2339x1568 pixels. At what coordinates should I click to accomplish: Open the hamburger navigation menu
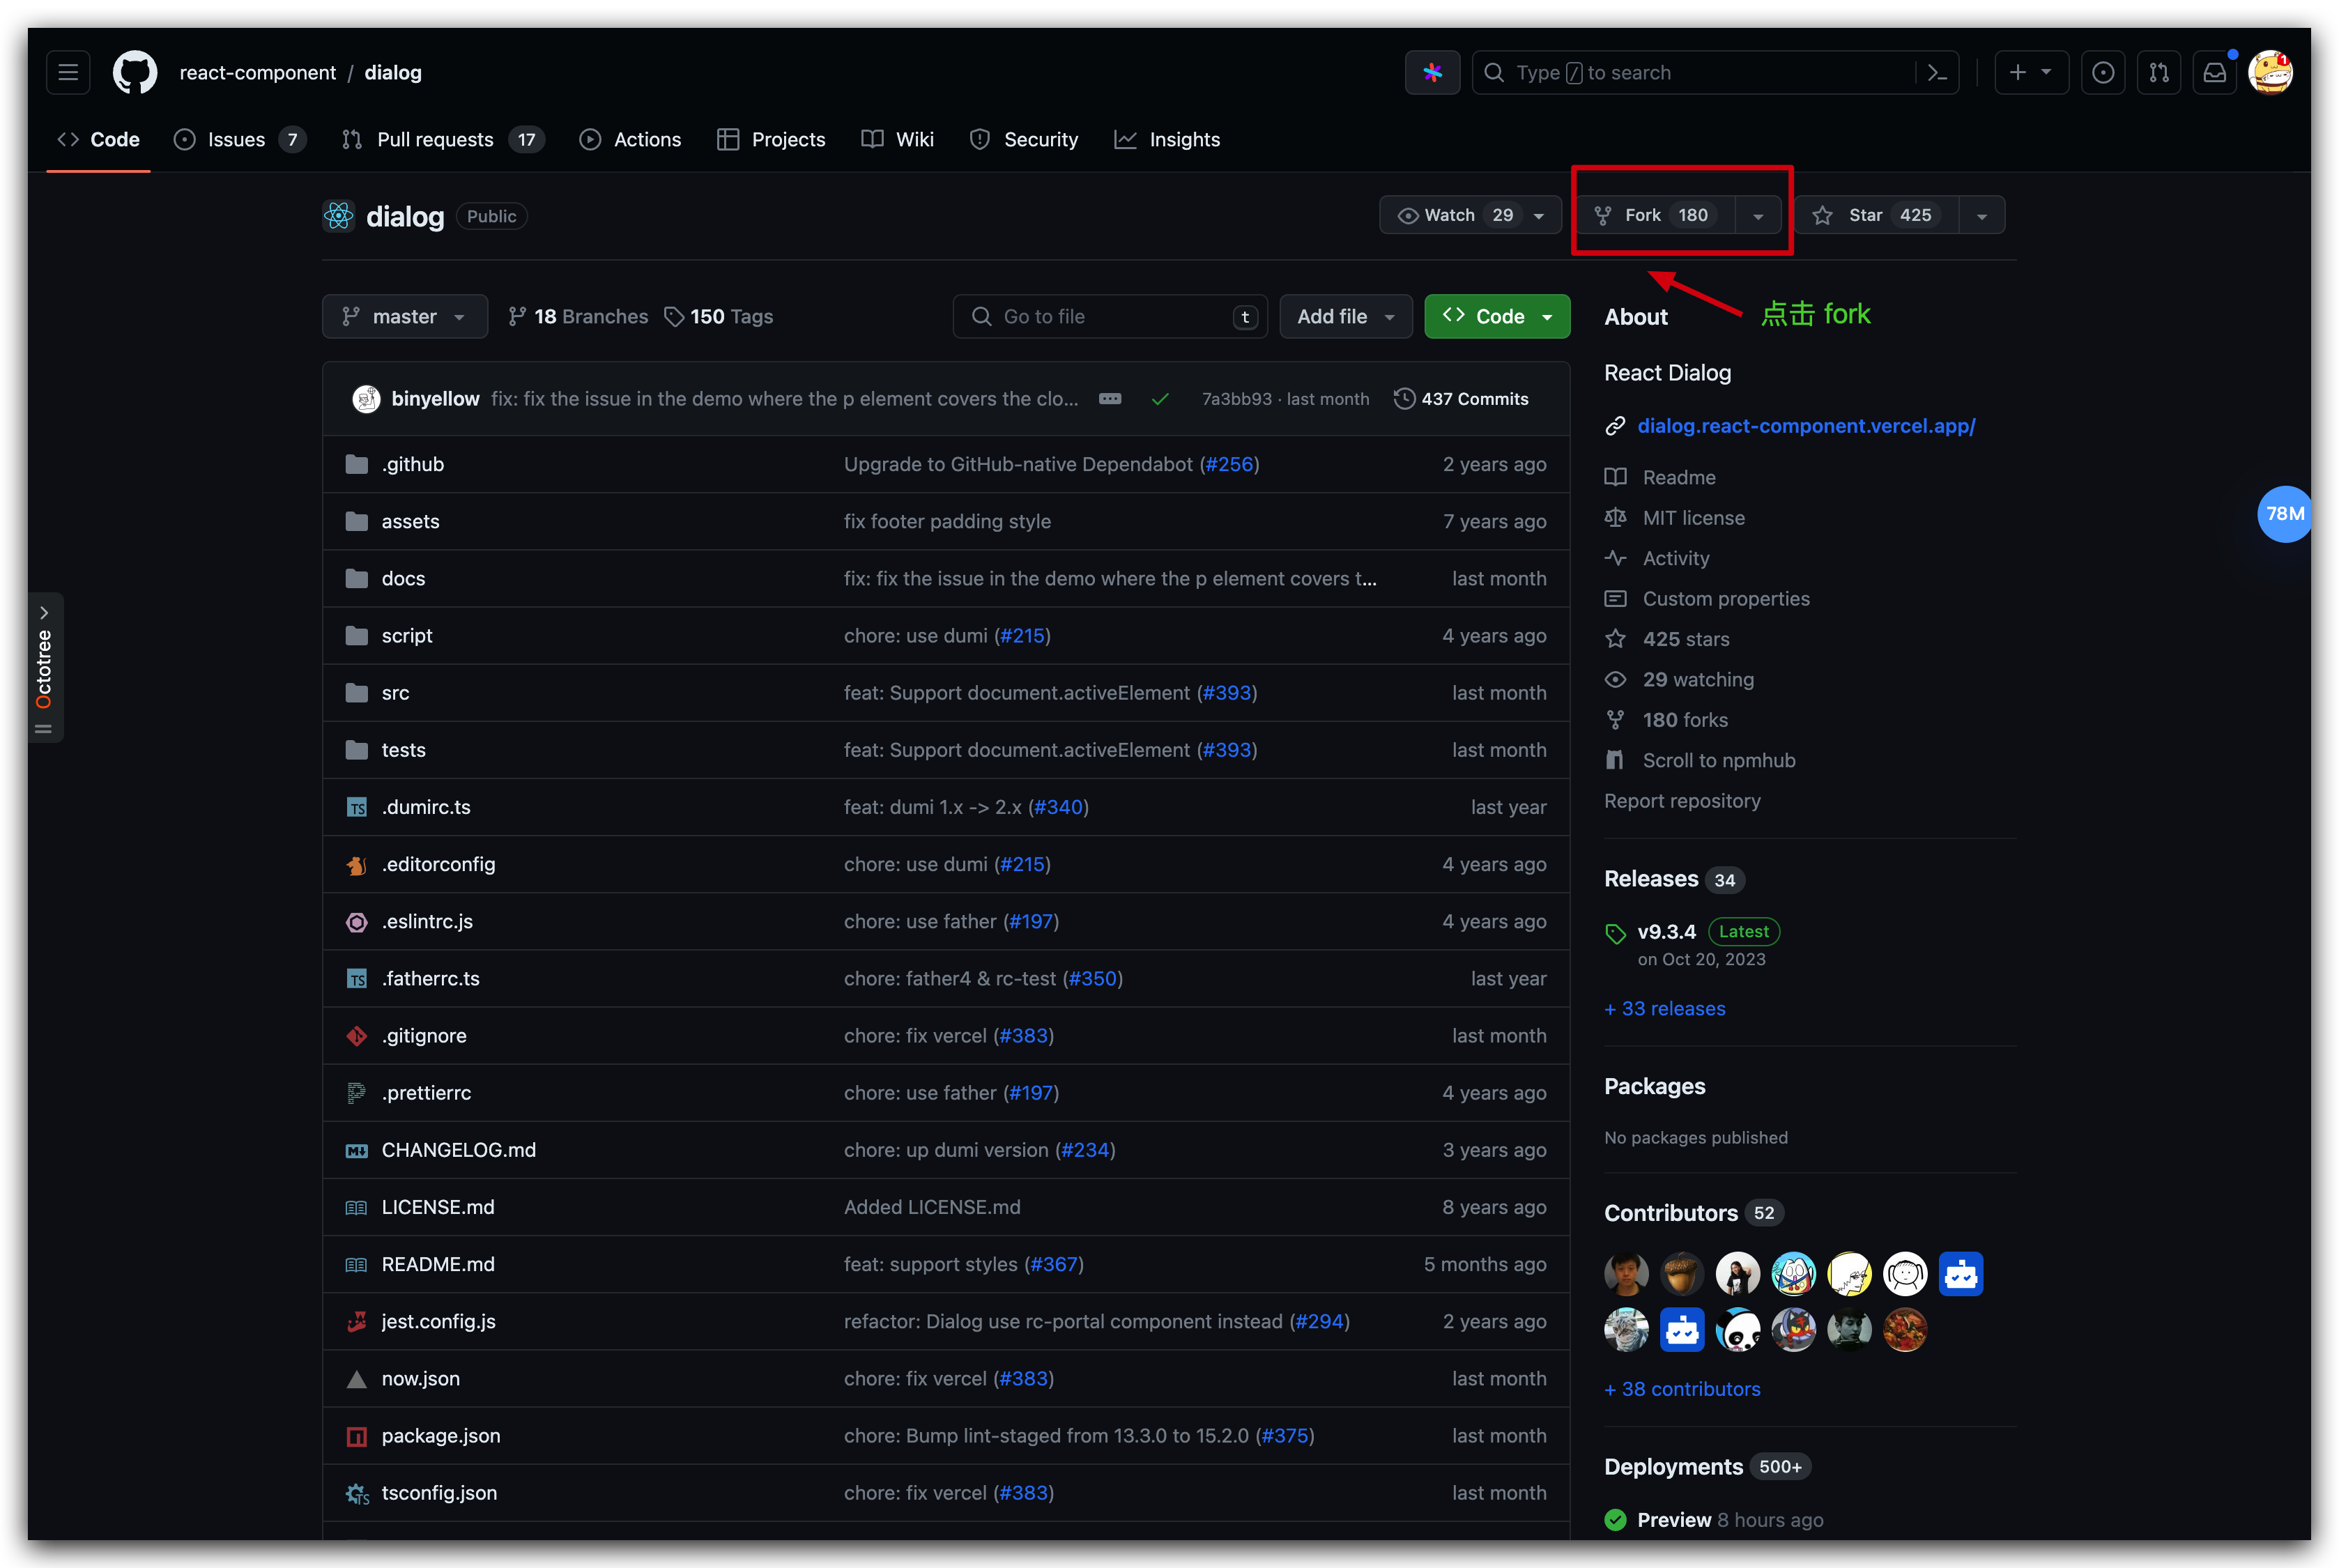(68, 73)
